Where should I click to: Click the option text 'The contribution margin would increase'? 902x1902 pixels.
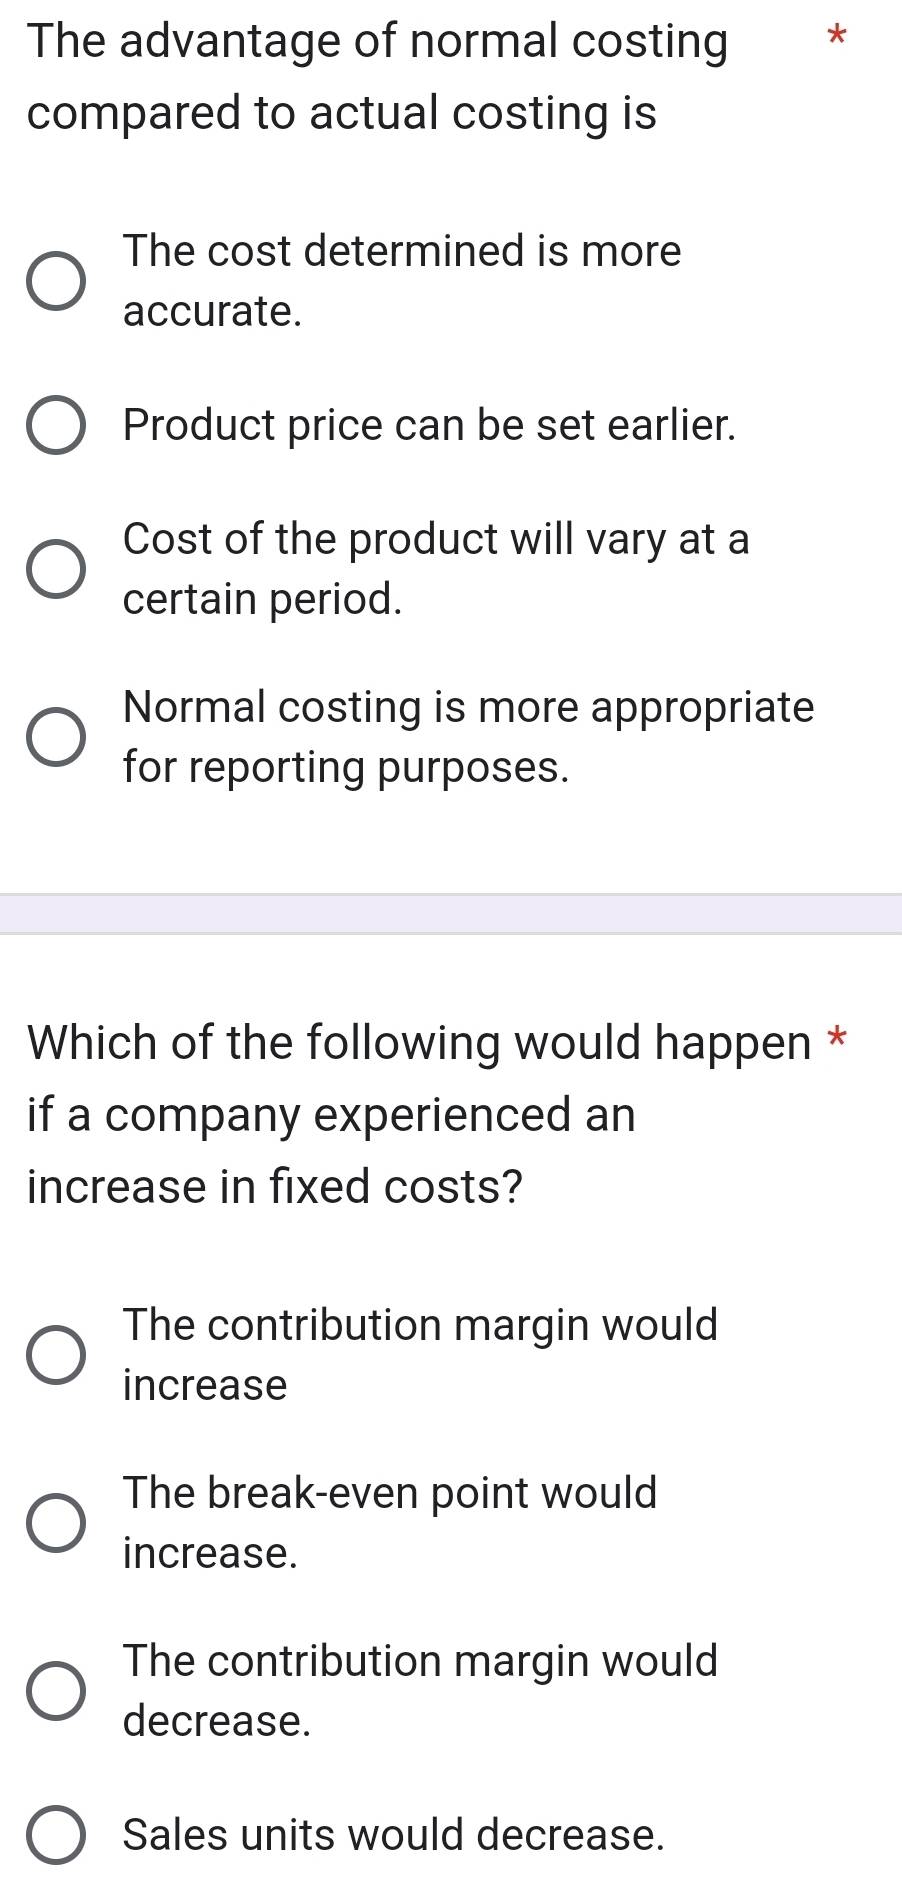point(420,1354)
